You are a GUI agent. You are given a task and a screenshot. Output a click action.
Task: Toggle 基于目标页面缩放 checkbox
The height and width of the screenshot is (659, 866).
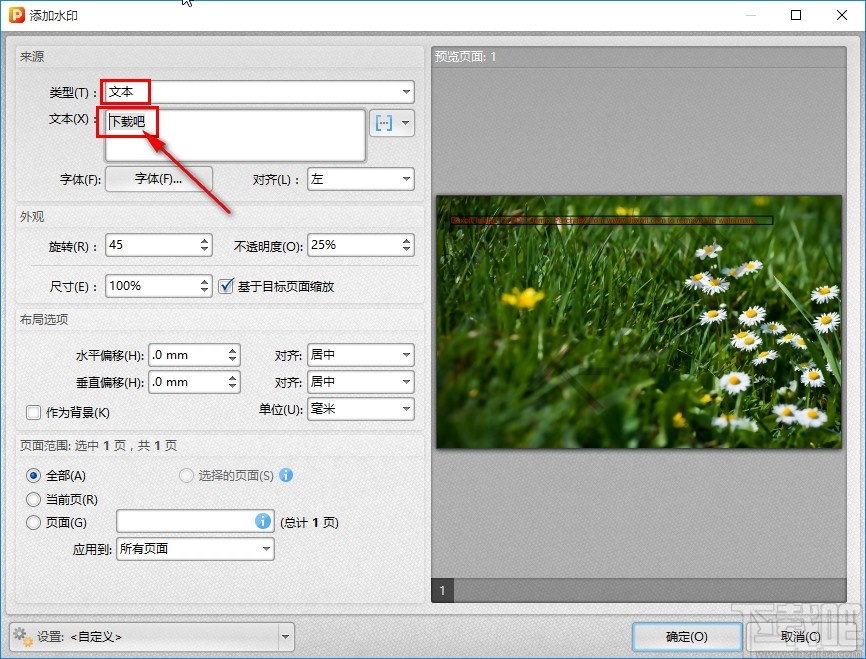coord(226,286)
